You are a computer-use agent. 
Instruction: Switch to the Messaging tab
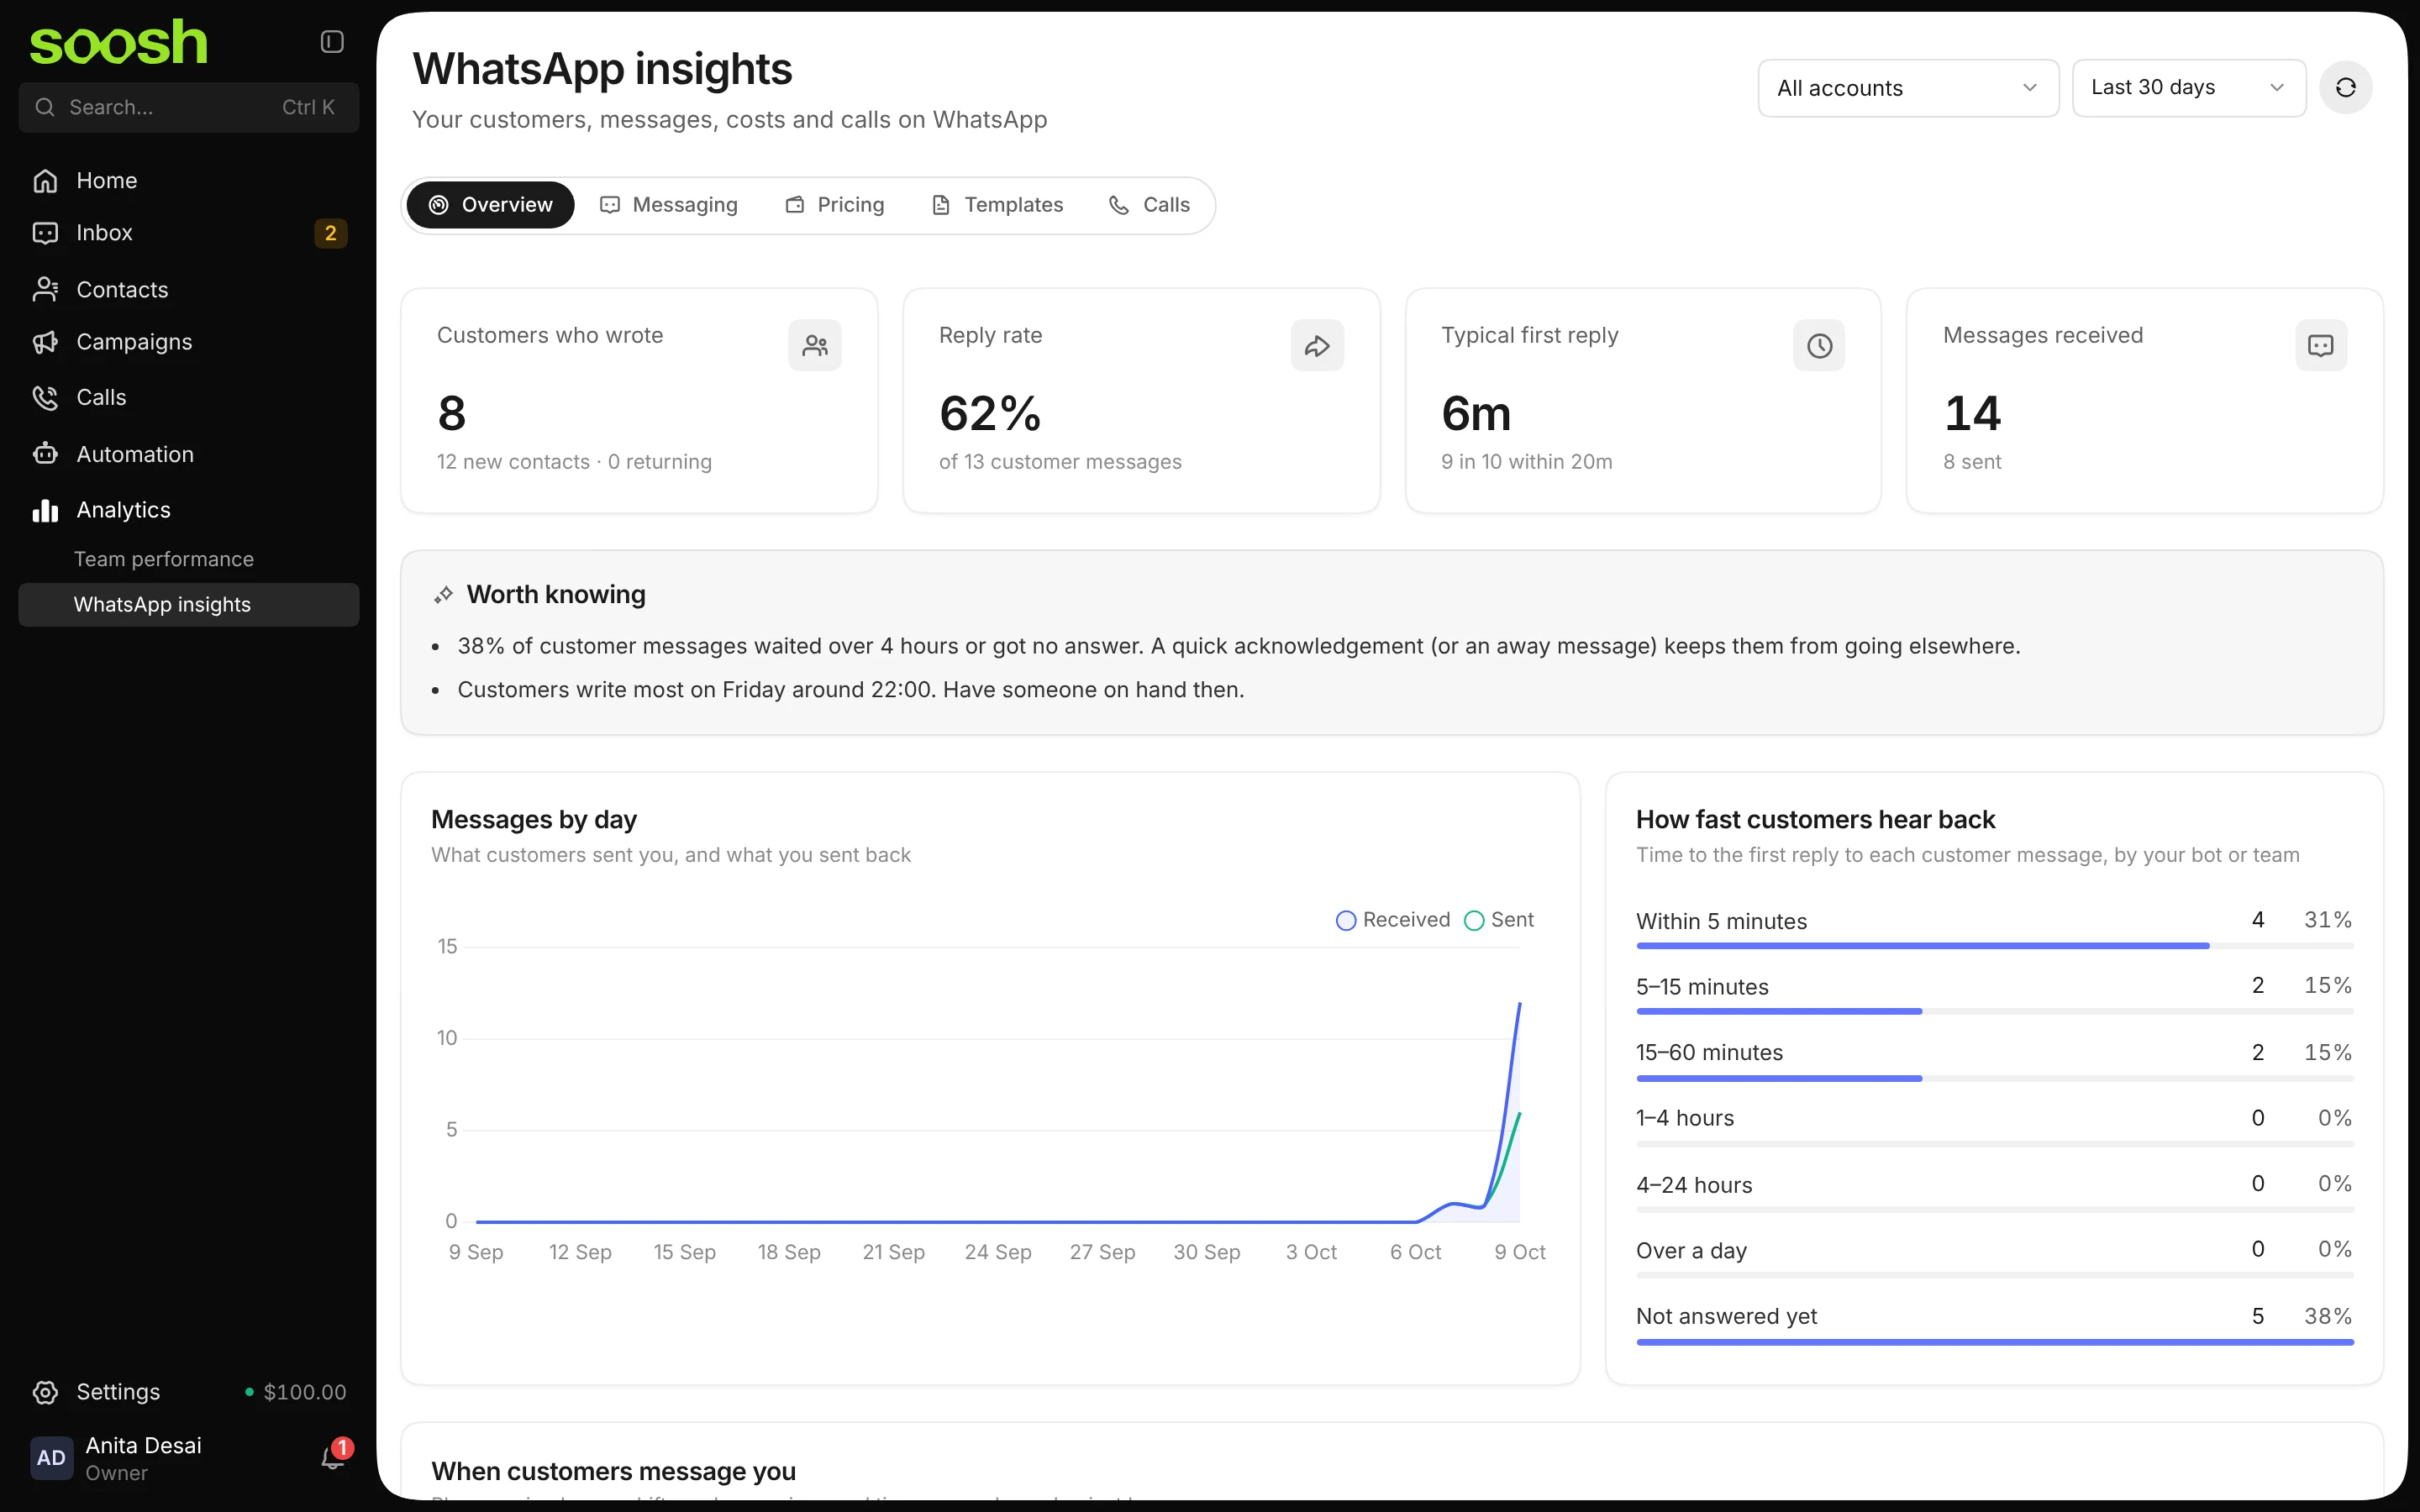[668, 205]
